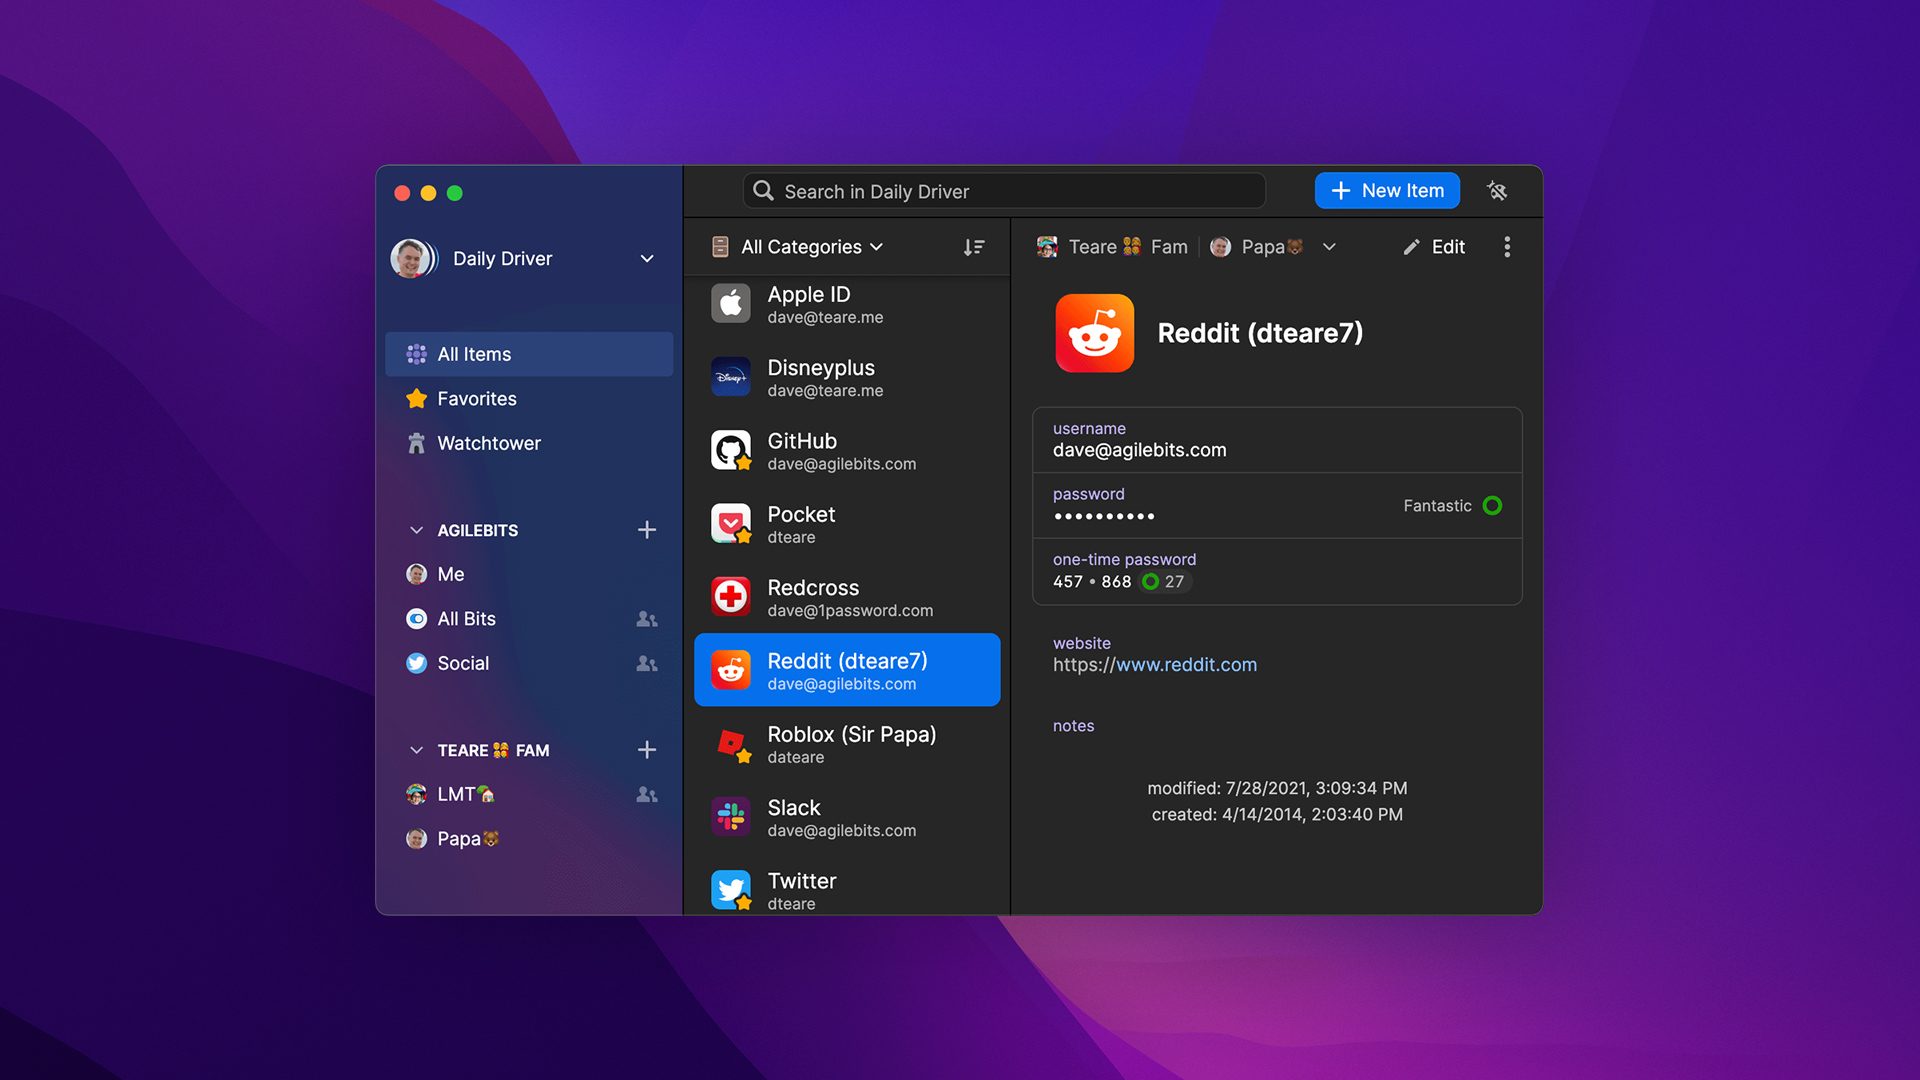Open the All Categories dropdown
This screenshot has width=1920, height=1080.
(x=799, y=247)
